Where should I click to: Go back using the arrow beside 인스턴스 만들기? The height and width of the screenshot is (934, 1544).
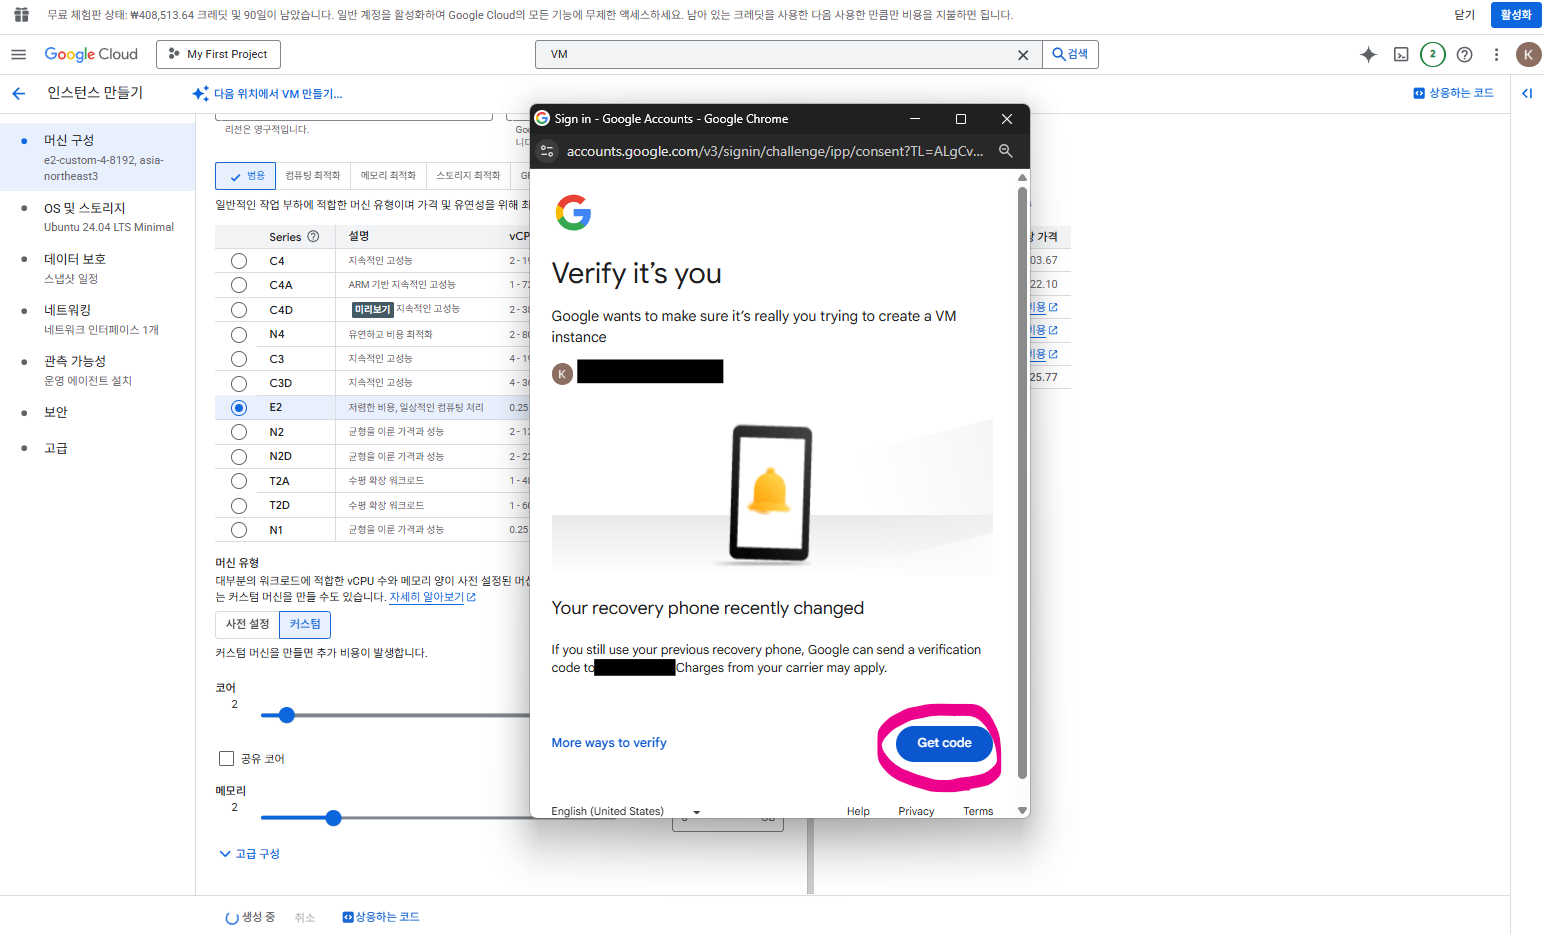pos(19,94)
